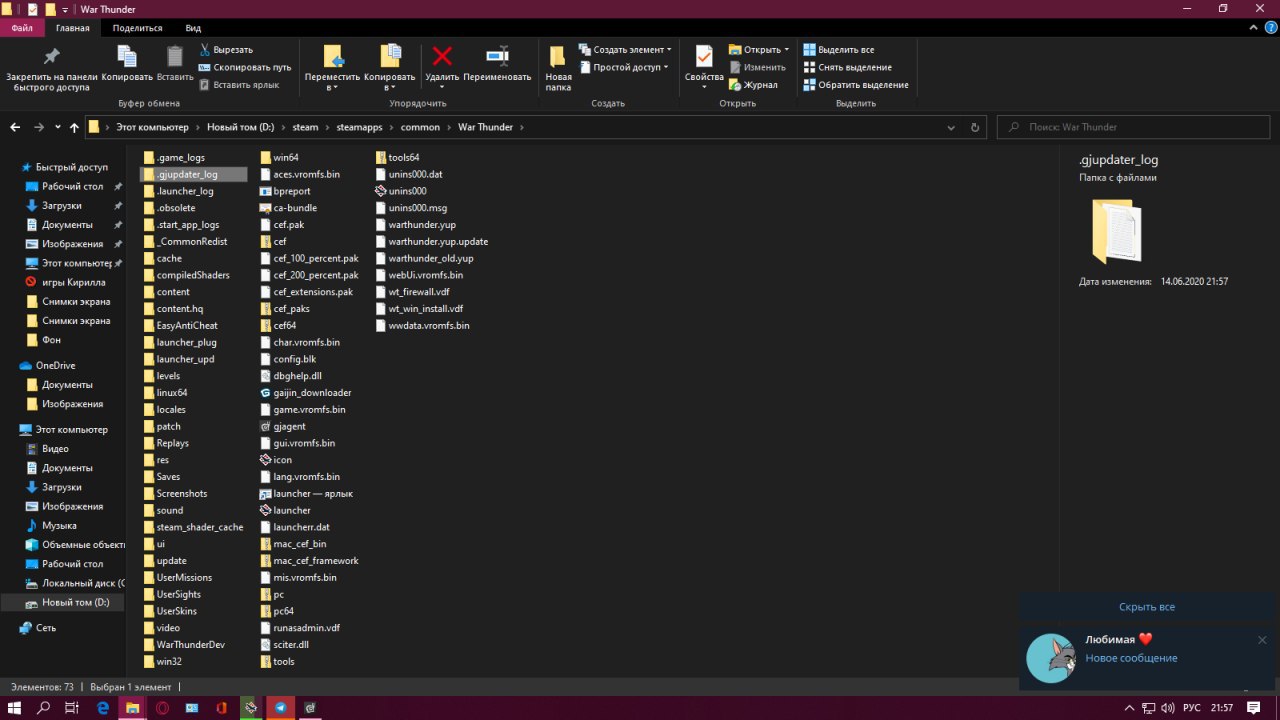Click the red Delete (Удалить) icon
This screenshot has height=720, width=1280.
pos(442,55)
